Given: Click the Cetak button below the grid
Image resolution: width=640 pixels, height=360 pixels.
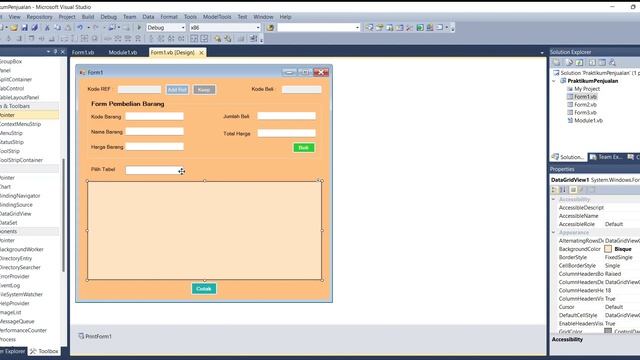Looking at the screenshot, I should point(204,289).
